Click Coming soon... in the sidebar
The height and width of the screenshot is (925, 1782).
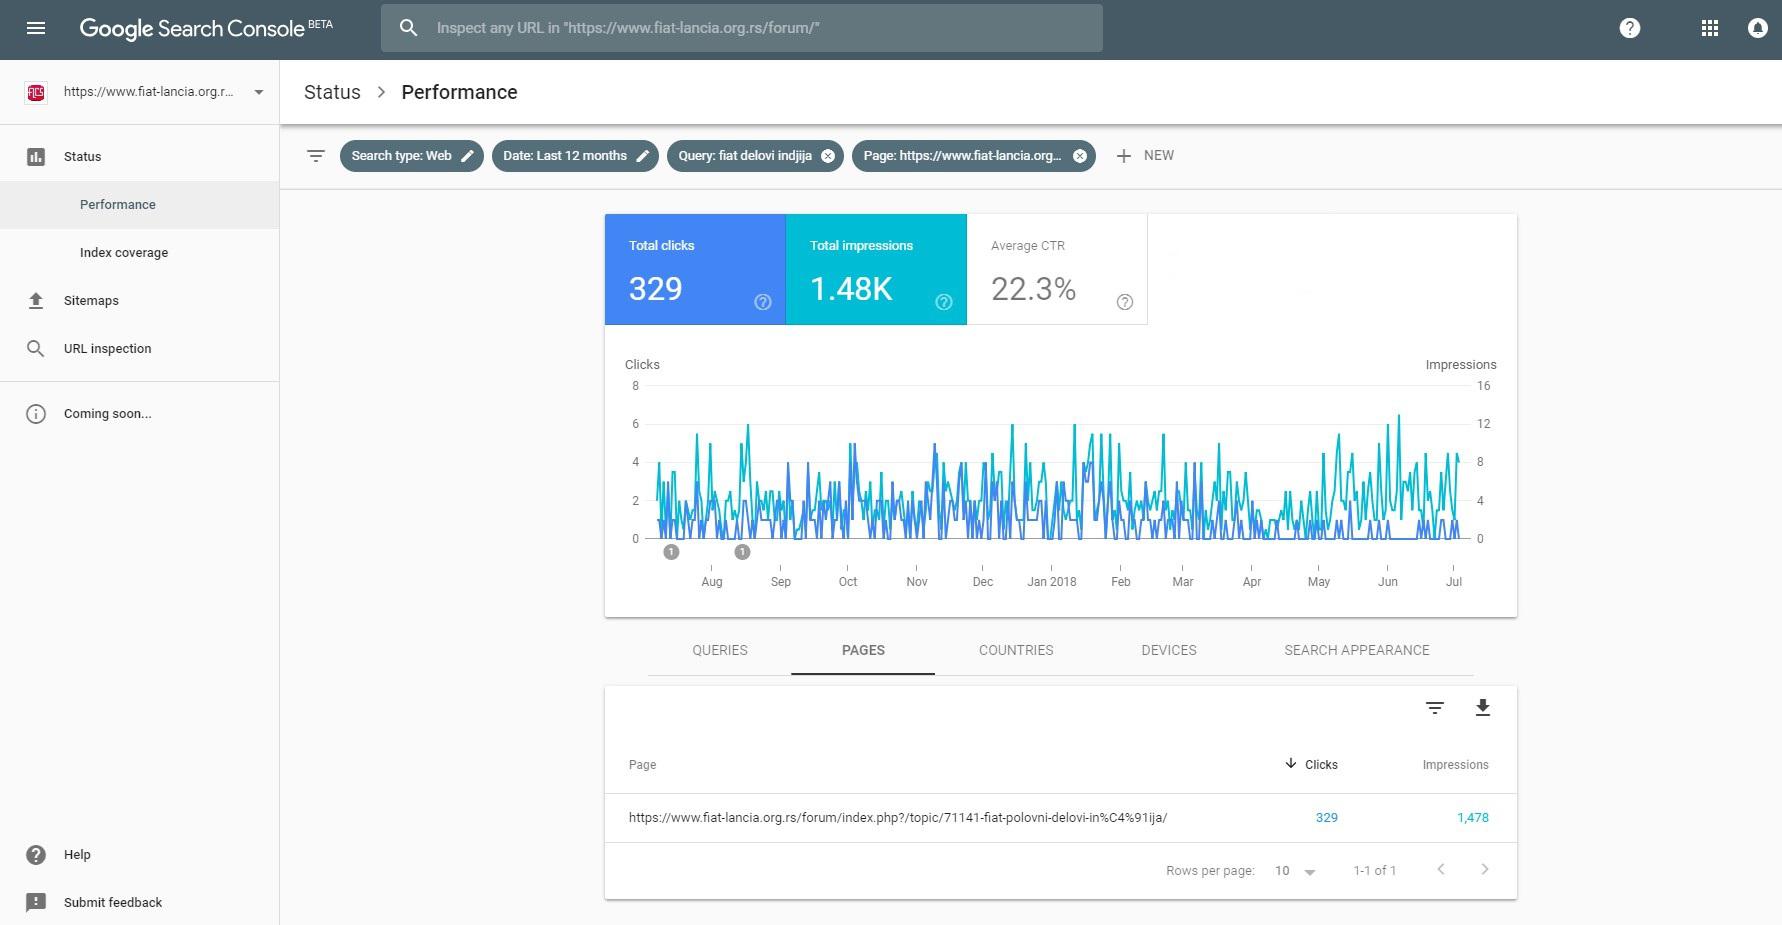[x=108, y=414]
